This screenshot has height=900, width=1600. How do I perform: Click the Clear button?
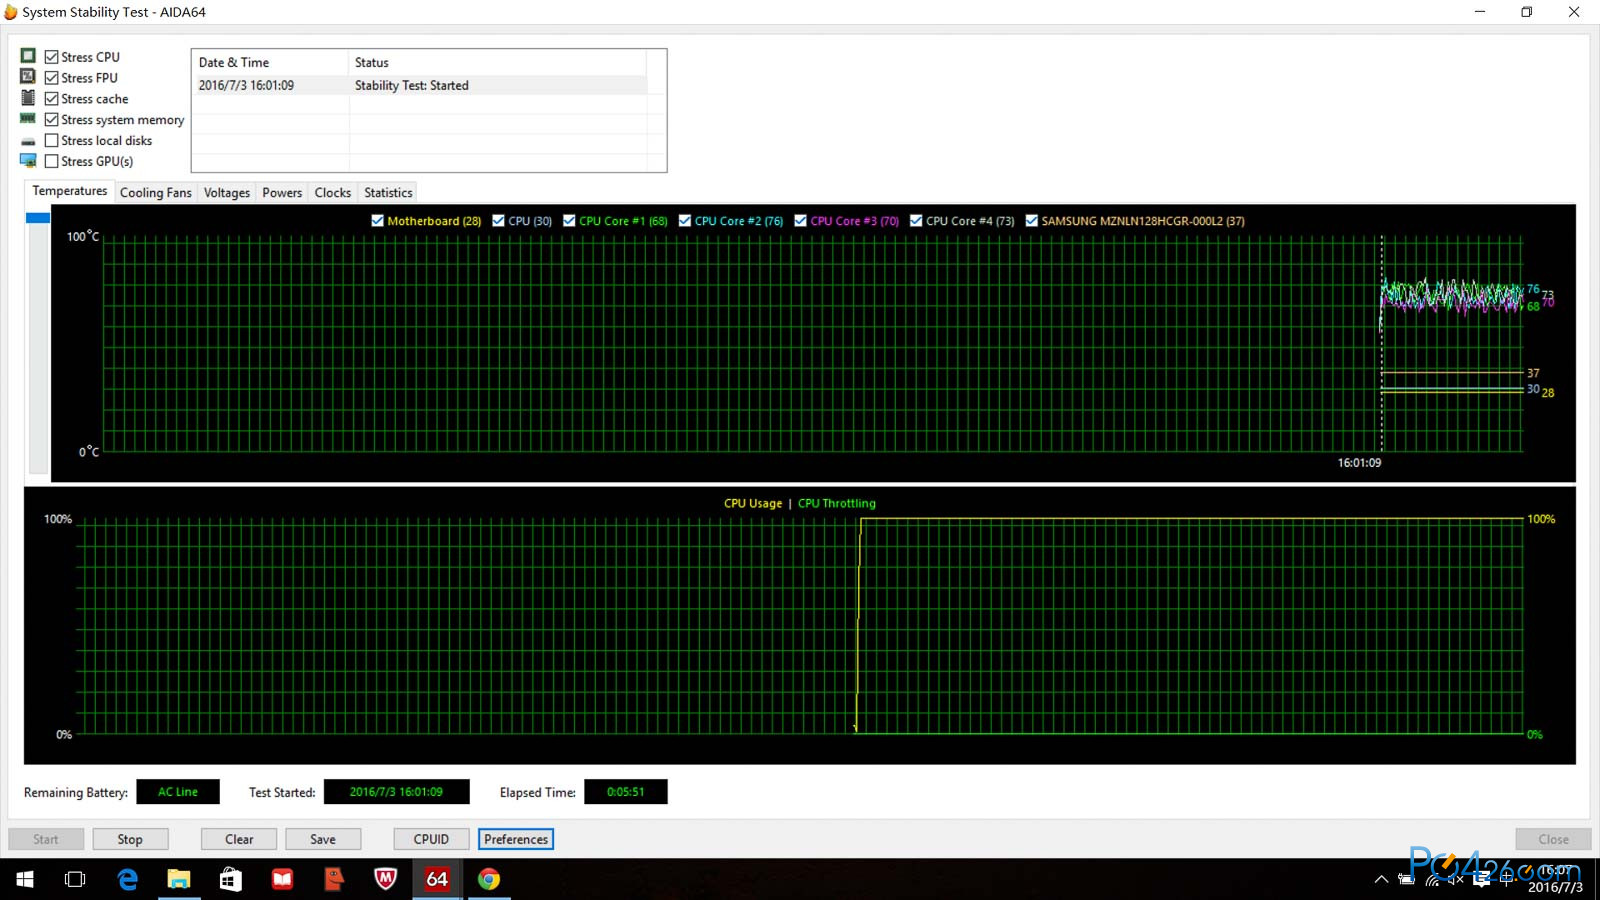click(239, 839)
